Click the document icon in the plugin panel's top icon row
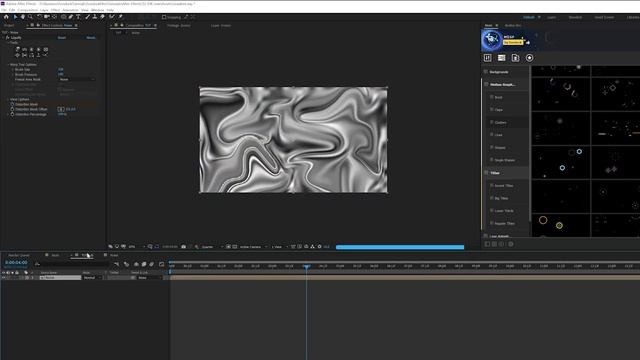Image resolution: width=640 pixels, height=360 pixels. [516, 58]
